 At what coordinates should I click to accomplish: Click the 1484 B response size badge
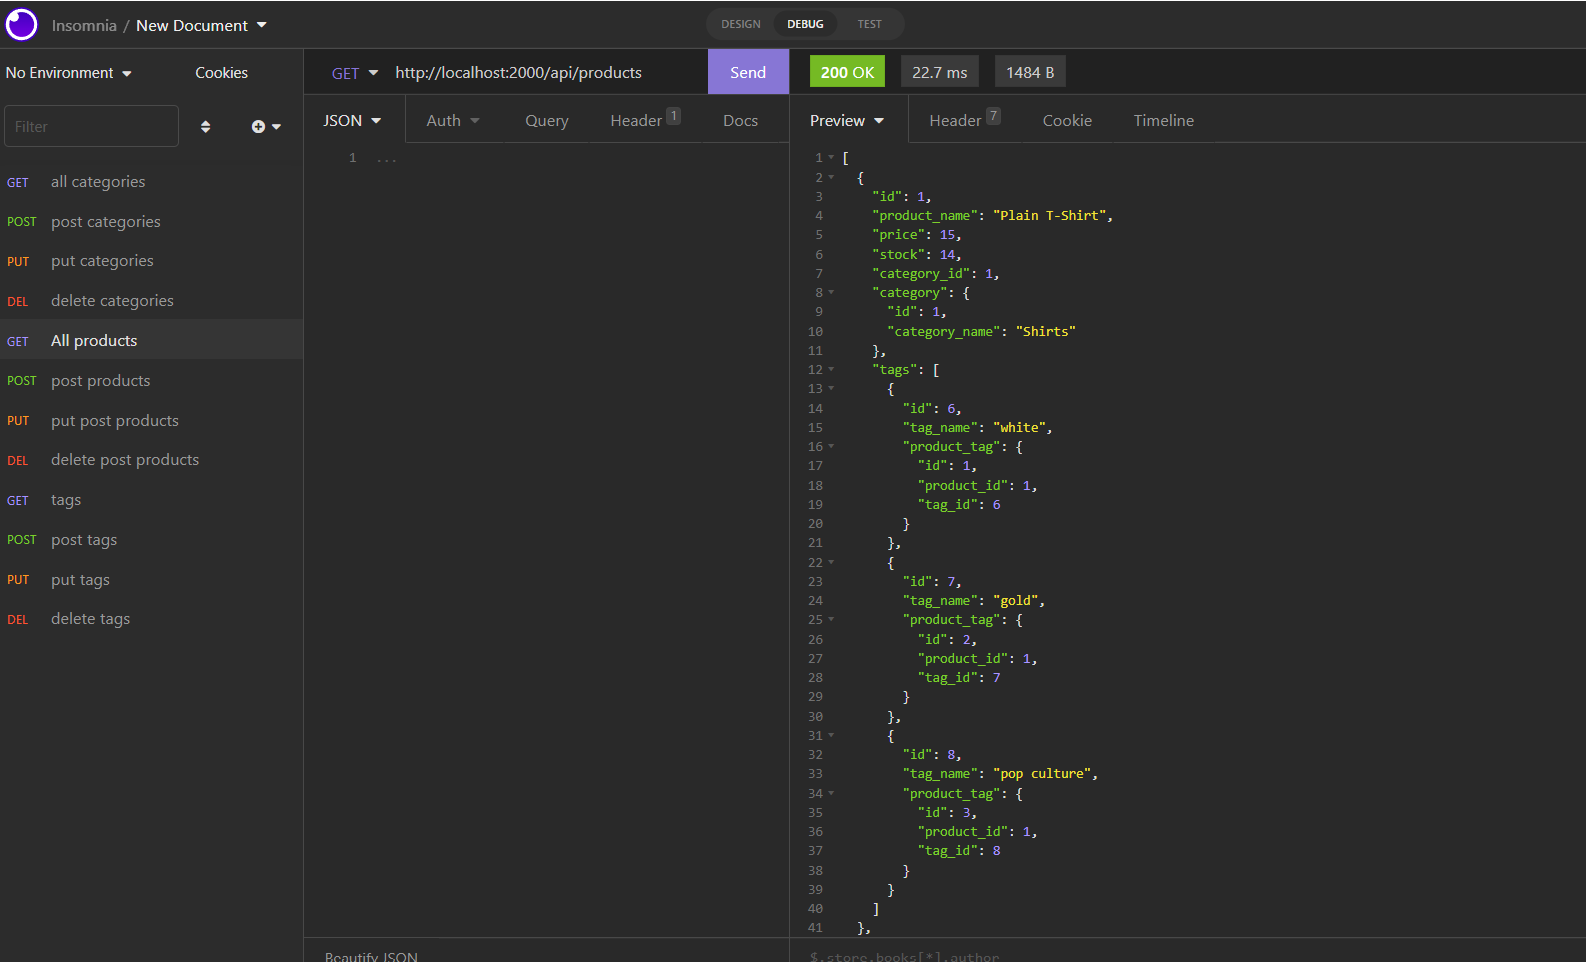pos(1030,72)
